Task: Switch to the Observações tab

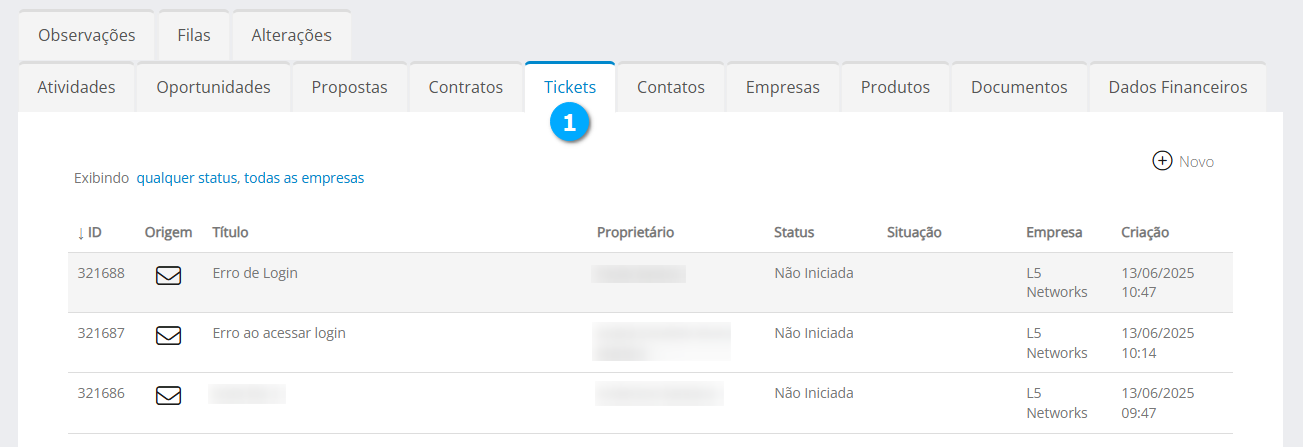Action: 86,35
